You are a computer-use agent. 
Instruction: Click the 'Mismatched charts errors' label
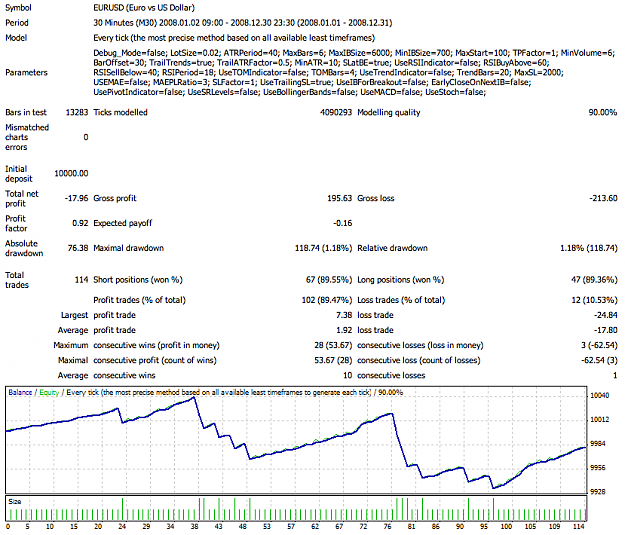[27, 137]
